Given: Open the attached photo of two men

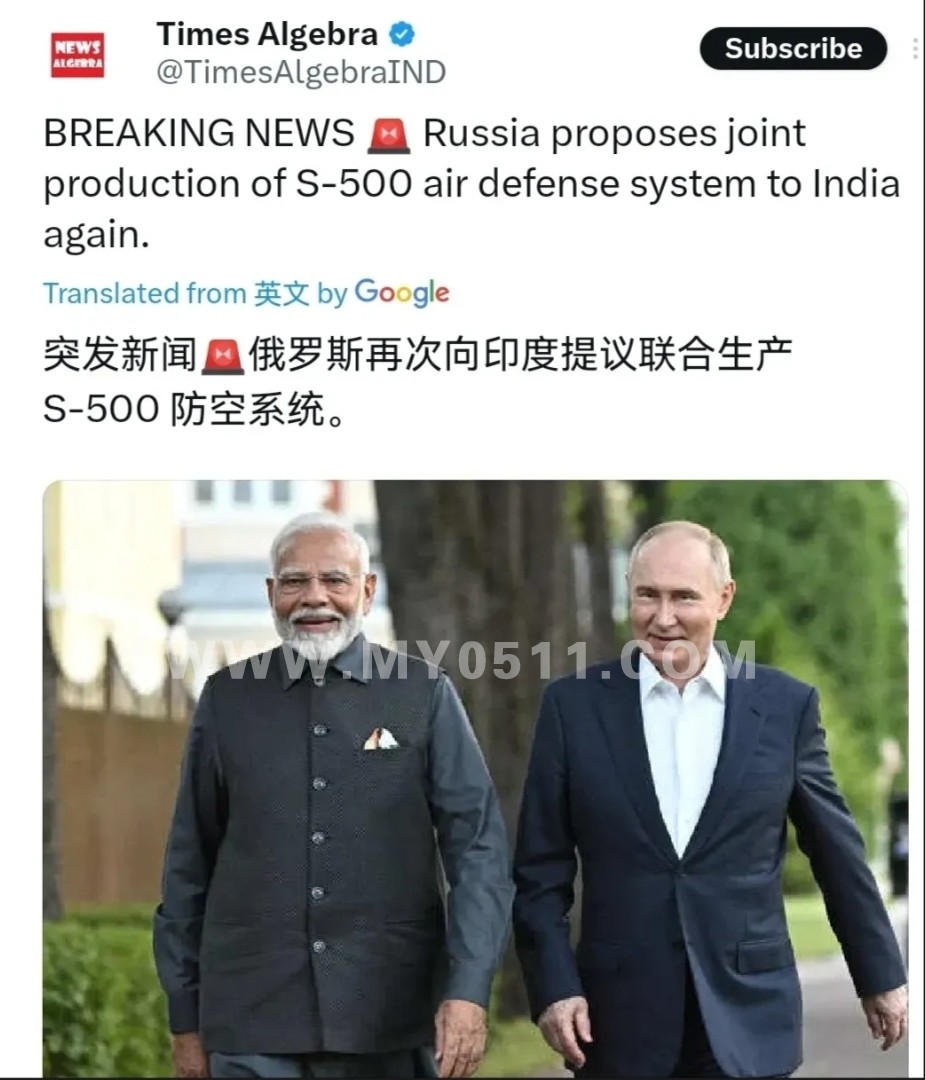Looking at the screenshot, I should point(475,778).
